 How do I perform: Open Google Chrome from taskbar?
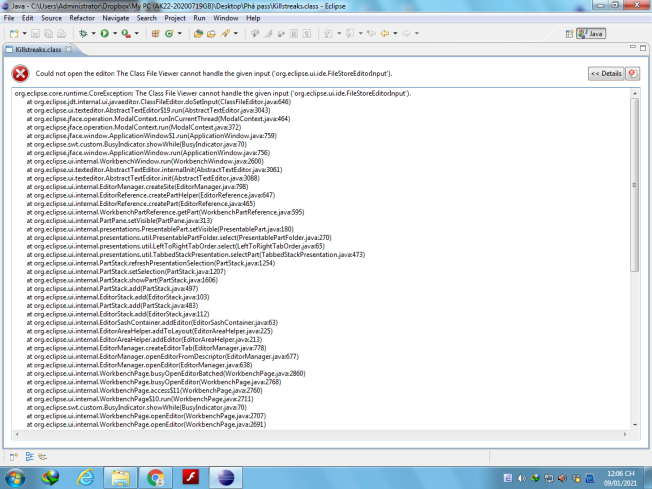pos(156,478)
